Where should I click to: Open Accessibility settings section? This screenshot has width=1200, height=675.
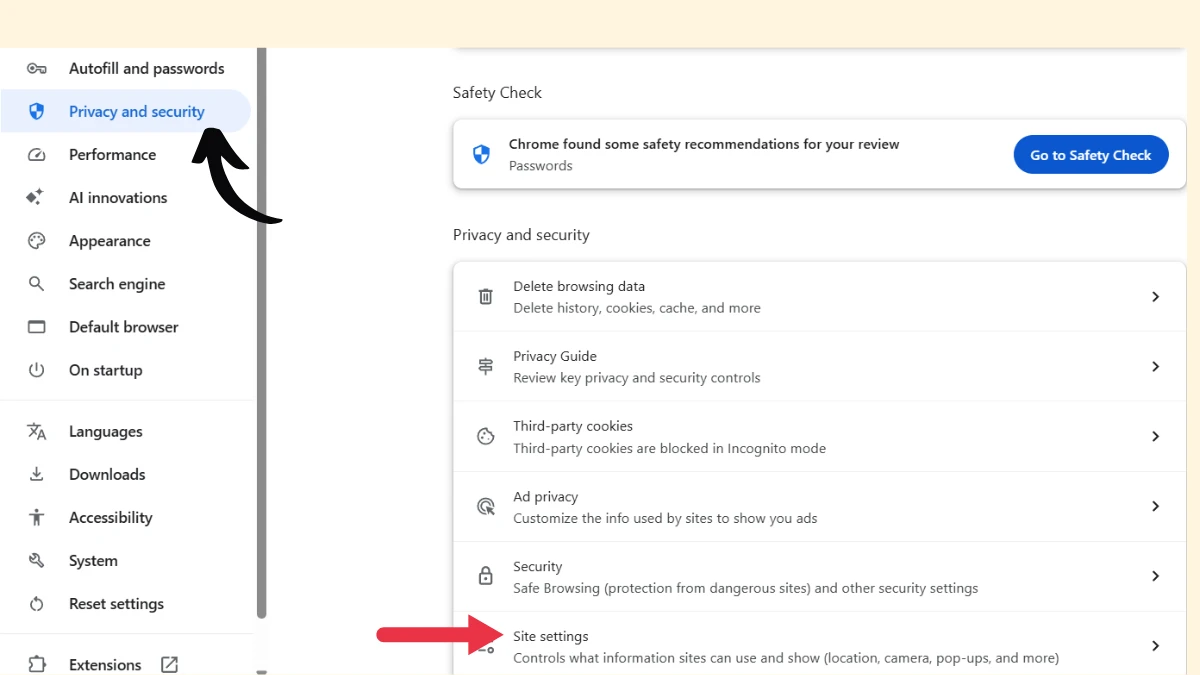tap(125, 517)
